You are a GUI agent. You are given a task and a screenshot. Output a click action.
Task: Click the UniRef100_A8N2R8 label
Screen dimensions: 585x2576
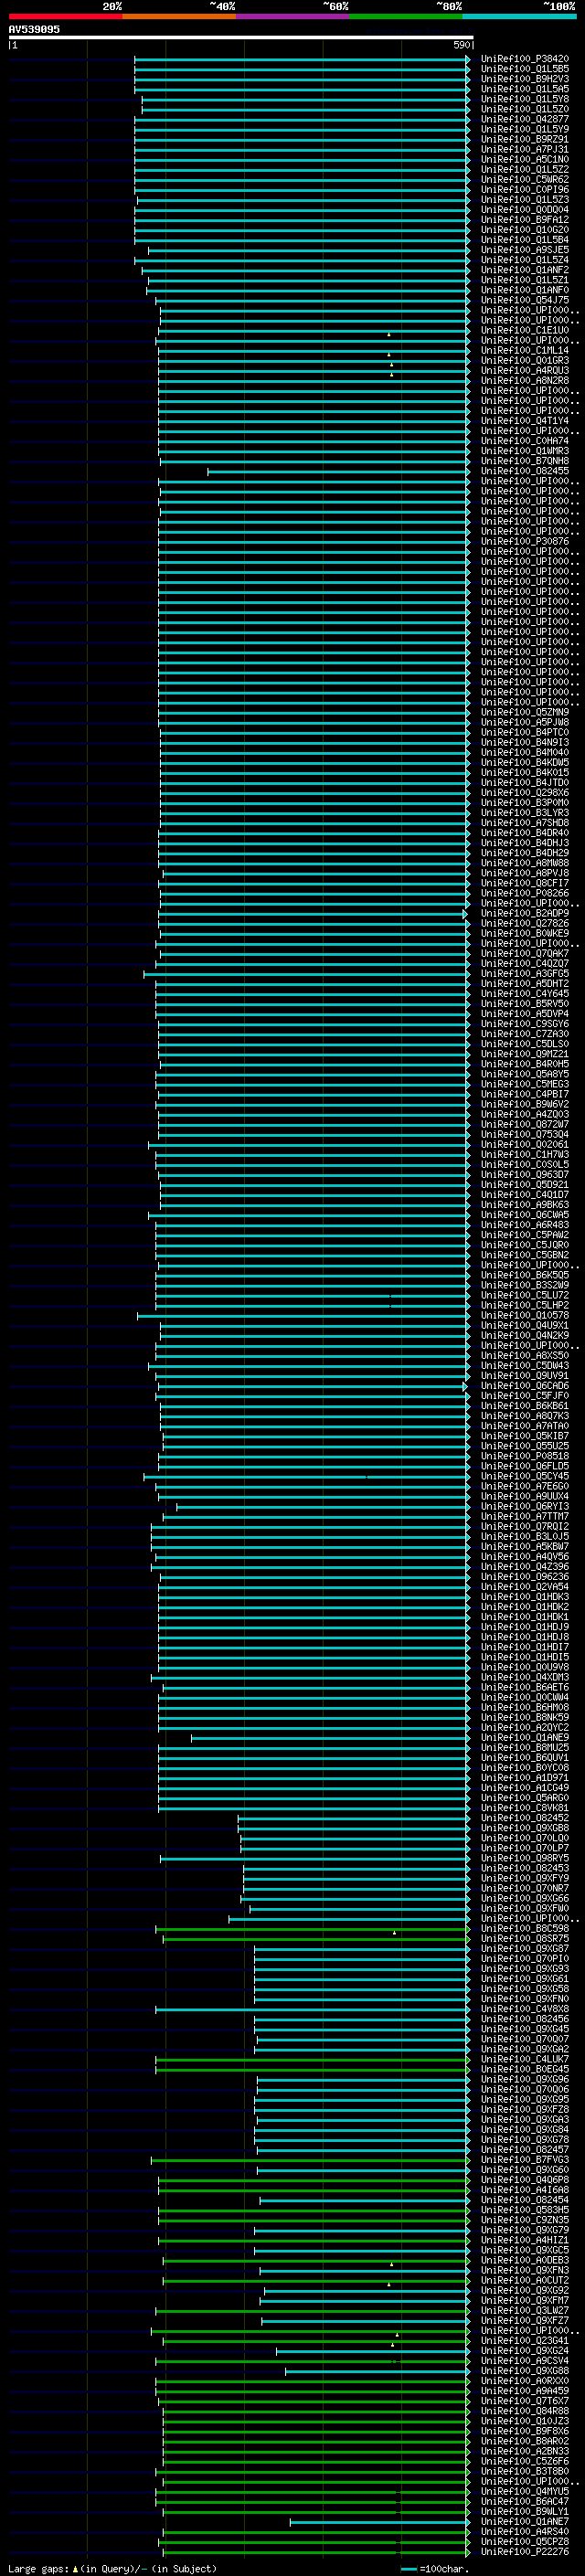[x=524, y=381]
